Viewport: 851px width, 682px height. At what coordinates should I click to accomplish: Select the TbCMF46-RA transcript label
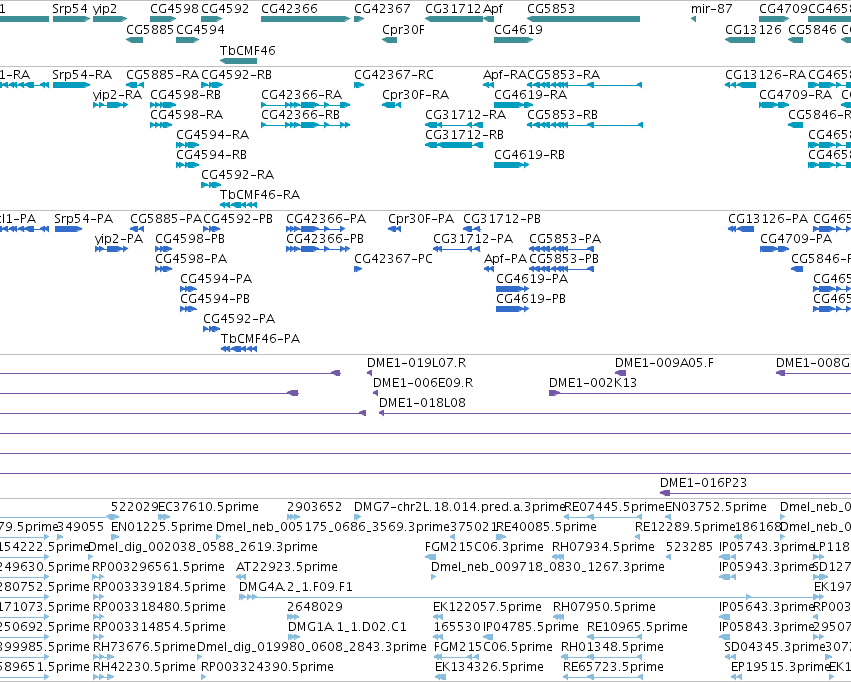259,195
